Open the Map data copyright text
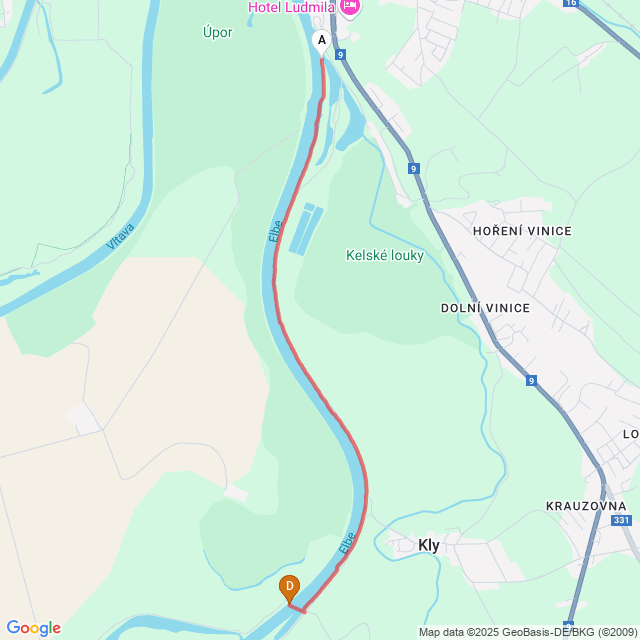The height and width of the screenshot is (640, 640). pyautogui.click(x=529, y=632)
